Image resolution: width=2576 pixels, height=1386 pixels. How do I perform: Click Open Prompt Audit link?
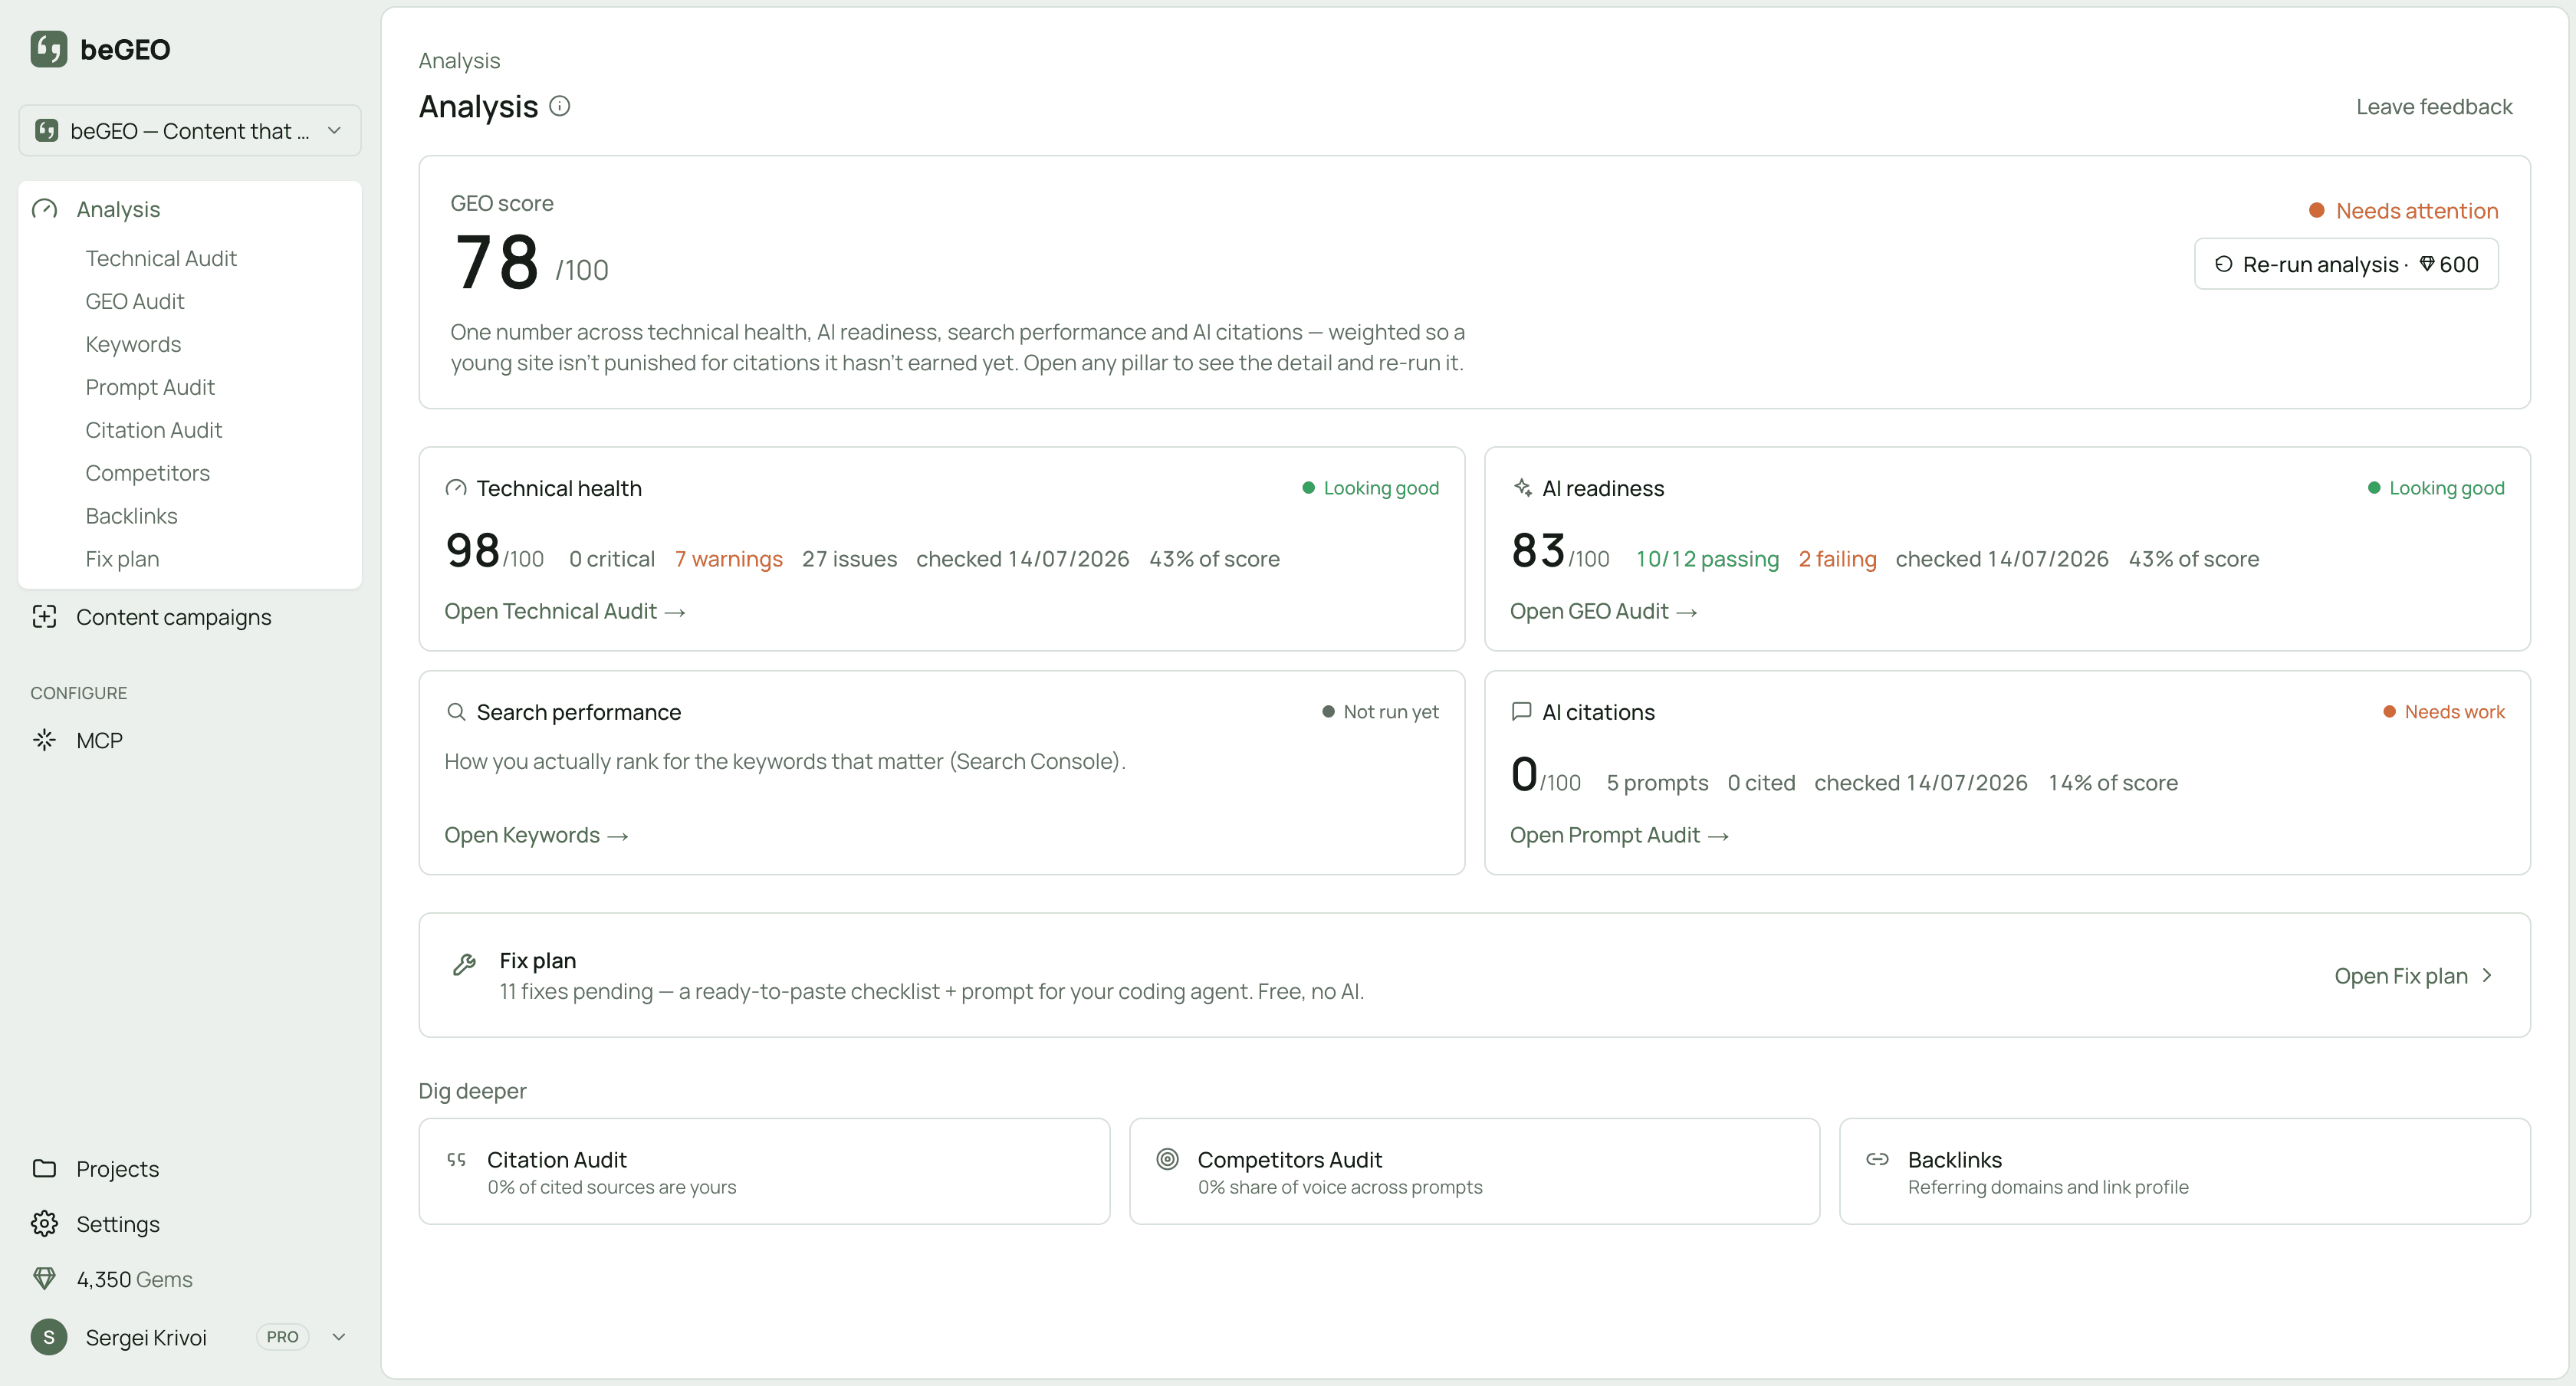click(x=1619, y=835)
